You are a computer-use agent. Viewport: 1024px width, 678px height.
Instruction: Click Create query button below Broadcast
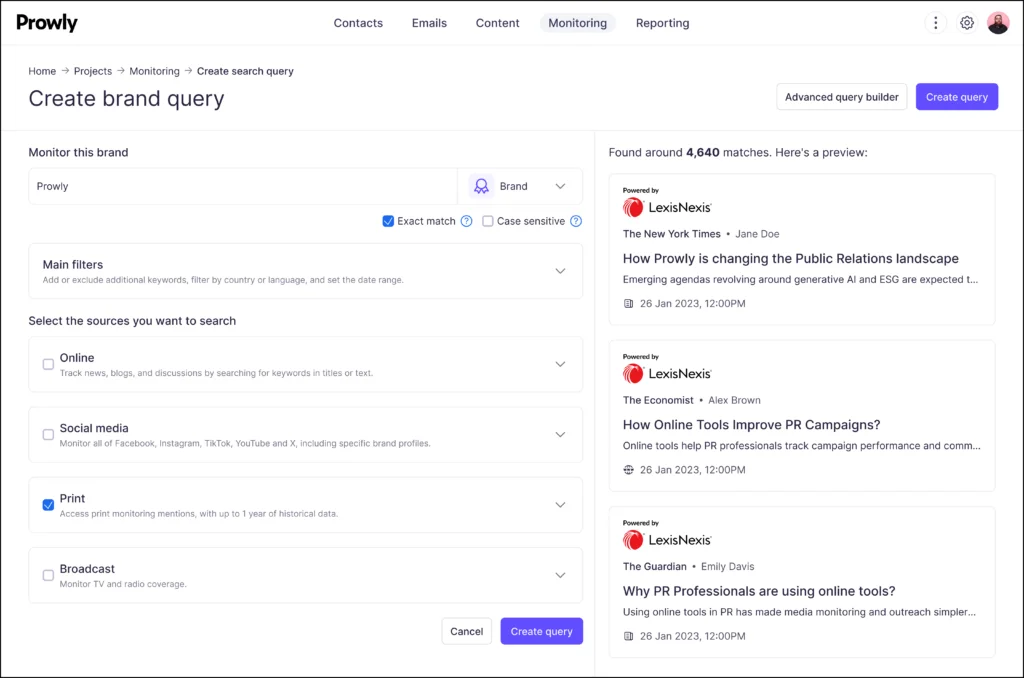[541, 632]
